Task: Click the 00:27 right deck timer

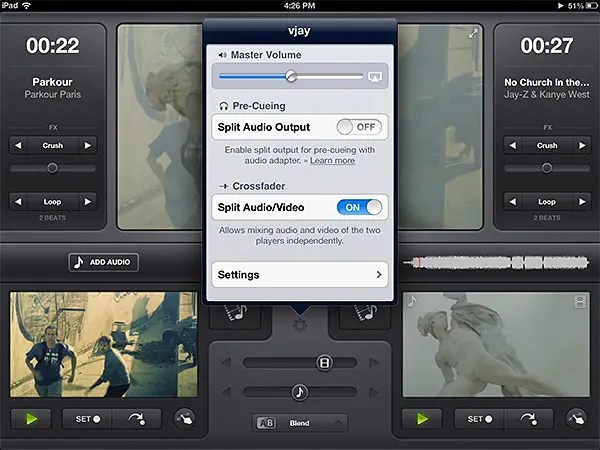Action: click(547, 46)
